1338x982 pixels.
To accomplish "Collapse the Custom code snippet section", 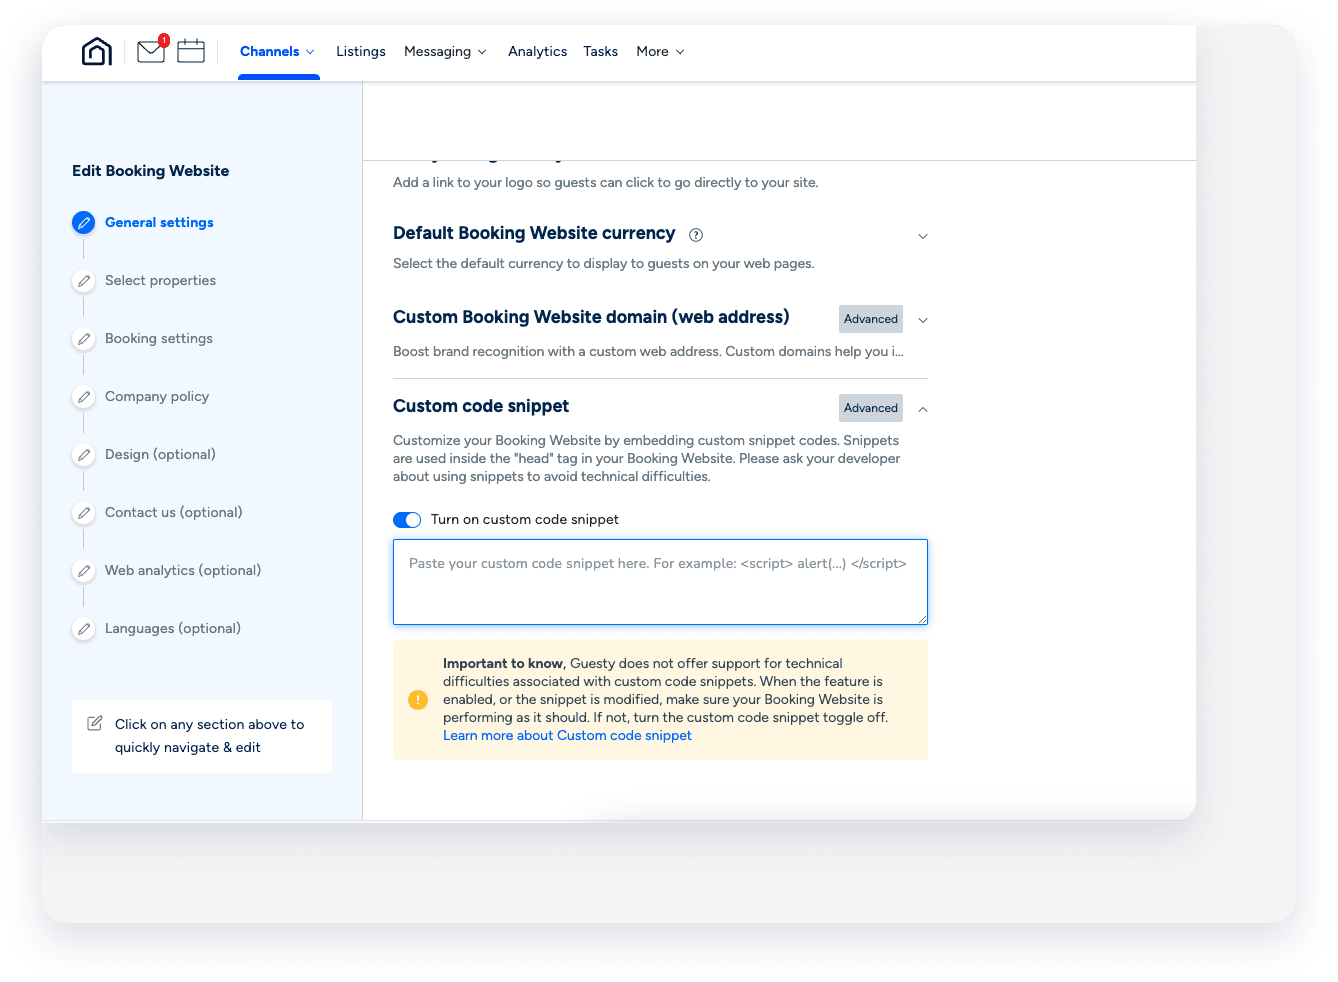I will 923,409.
